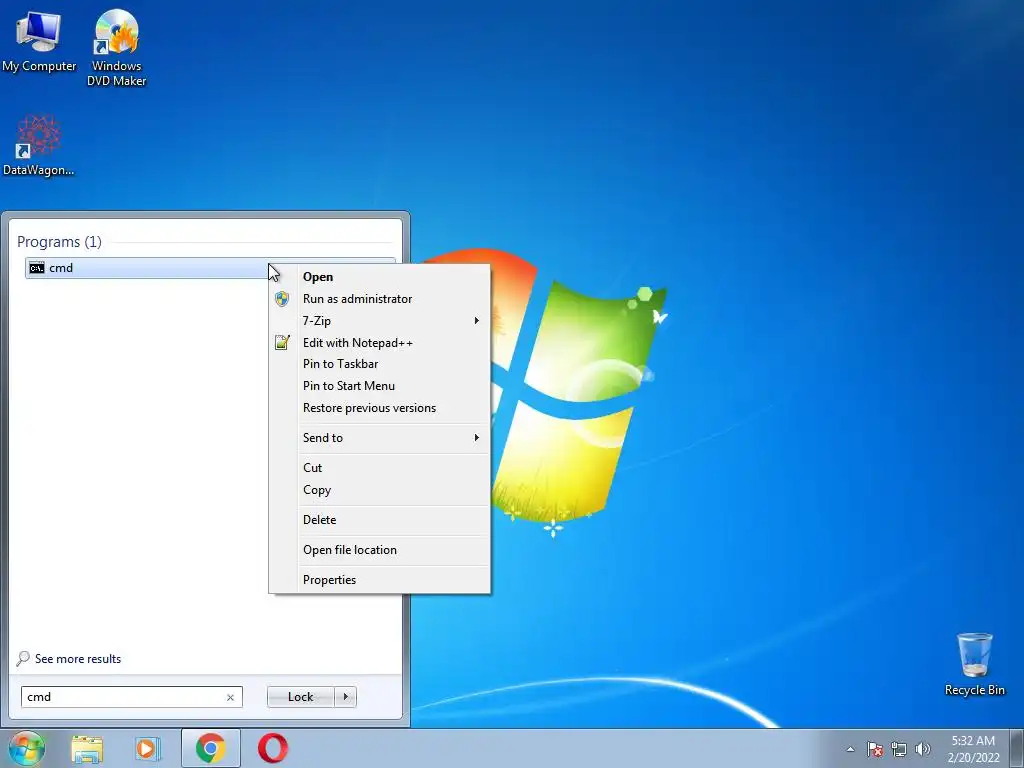
Task: Choose Pin to Start Menu
Action: click(379, 386)
